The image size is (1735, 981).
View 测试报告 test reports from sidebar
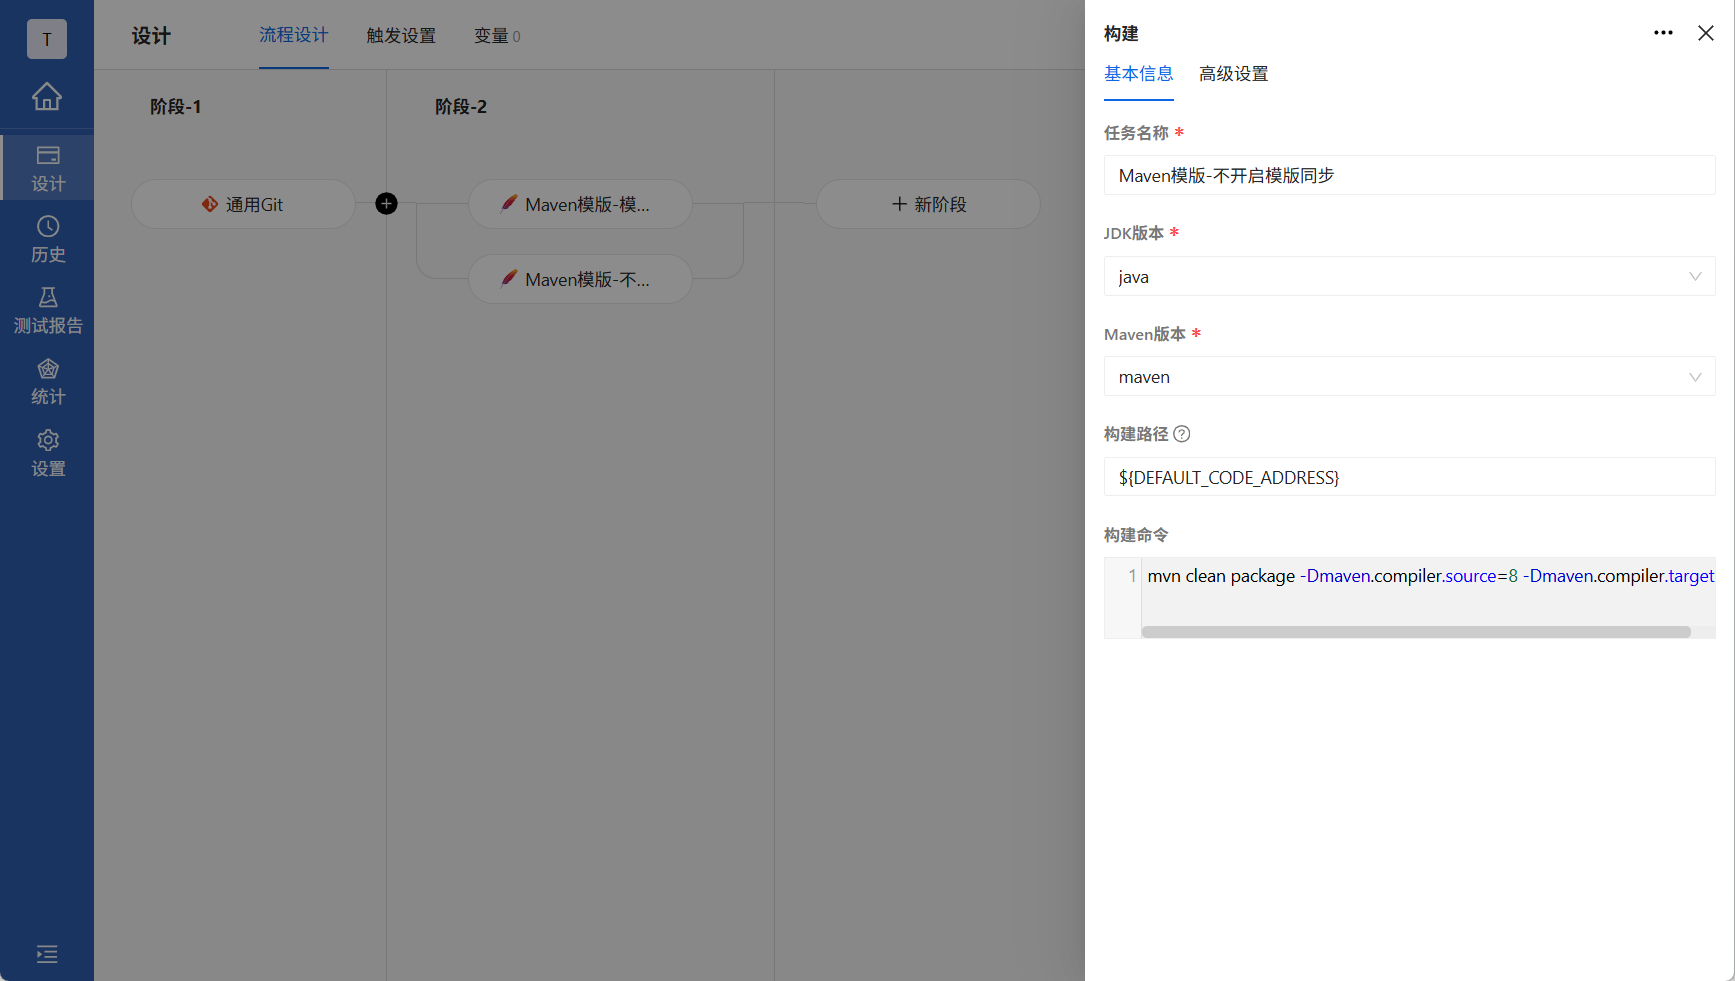pyautogui.click(x=46, y=309)
